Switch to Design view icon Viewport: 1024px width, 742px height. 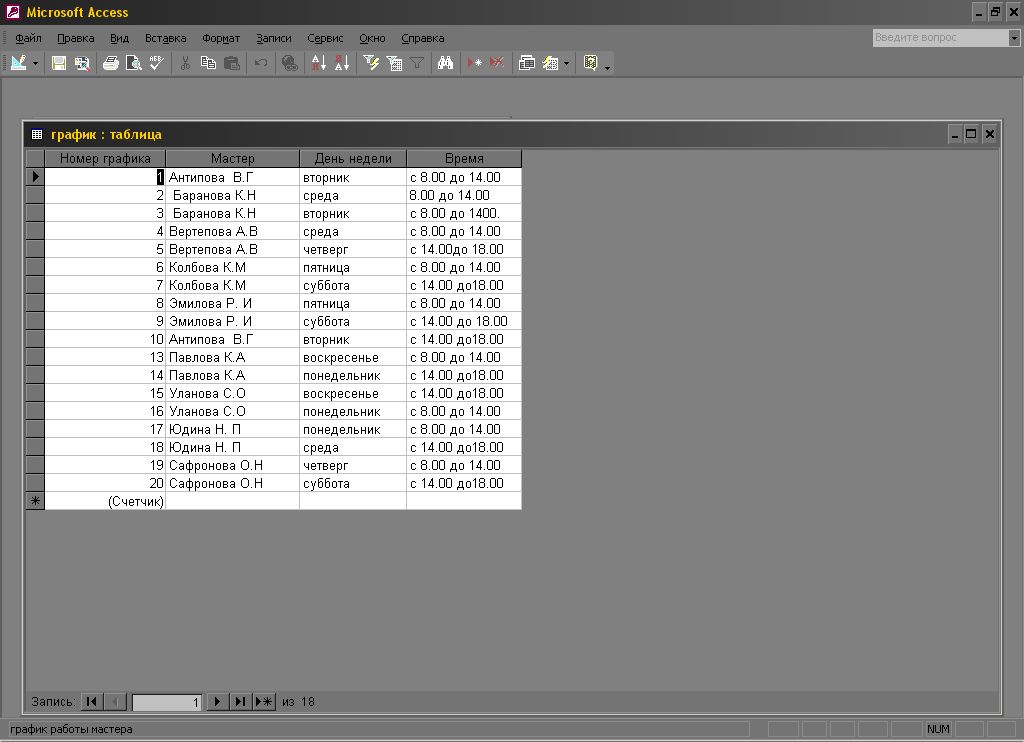(19, 63)
